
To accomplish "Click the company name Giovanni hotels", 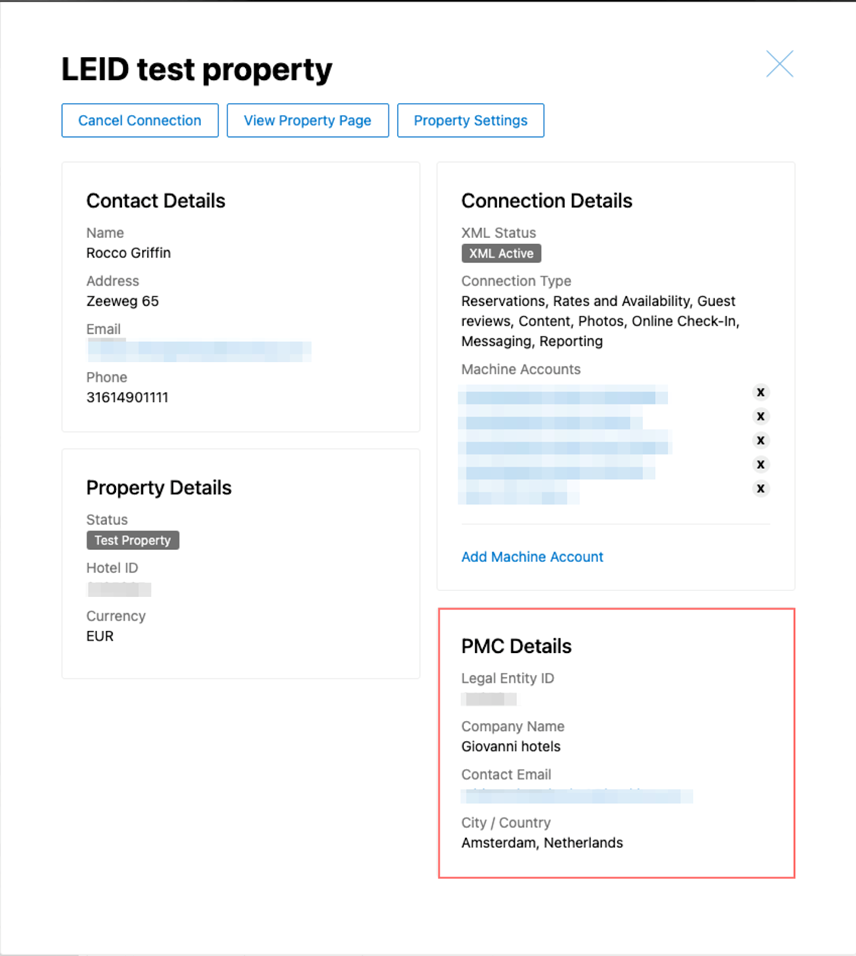I will [x=511, y=746].
